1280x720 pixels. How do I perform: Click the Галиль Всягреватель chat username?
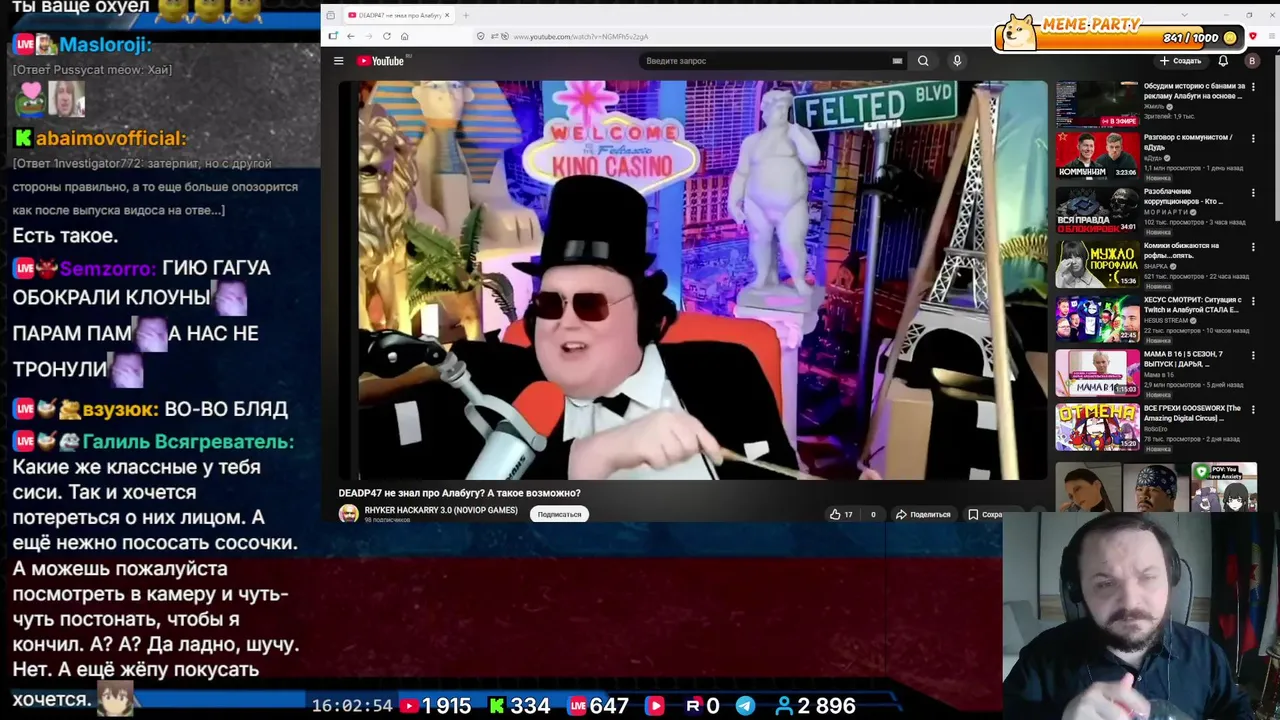pos(188,441)
